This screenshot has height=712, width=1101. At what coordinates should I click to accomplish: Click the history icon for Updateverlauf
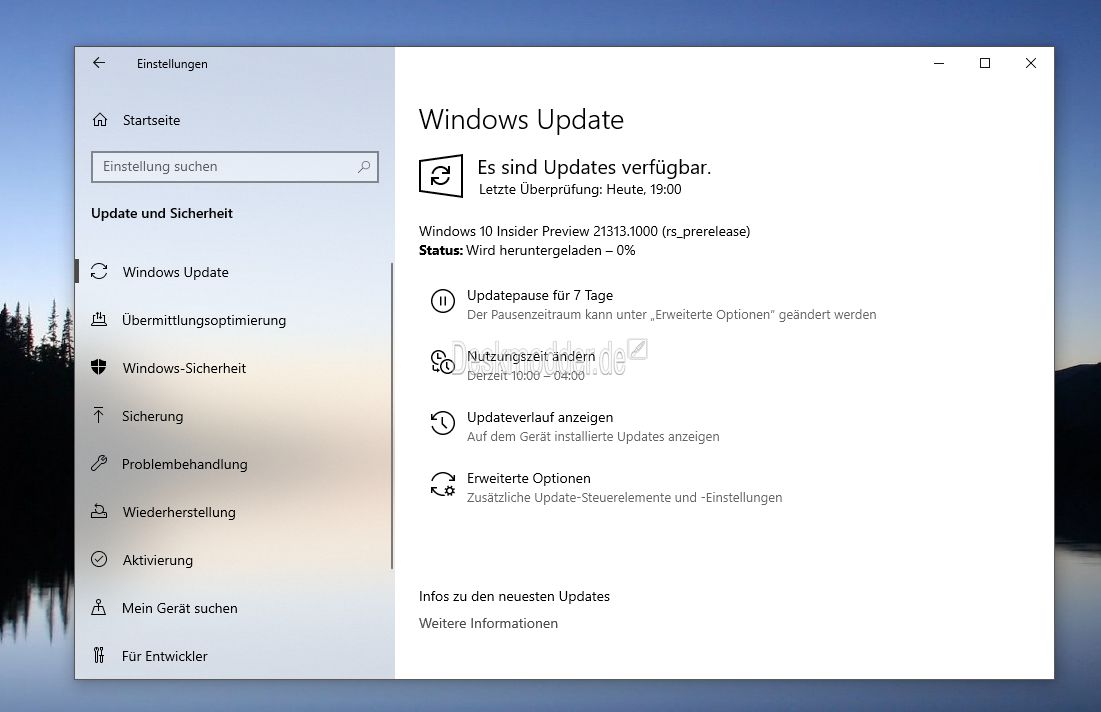coord(442,423)
